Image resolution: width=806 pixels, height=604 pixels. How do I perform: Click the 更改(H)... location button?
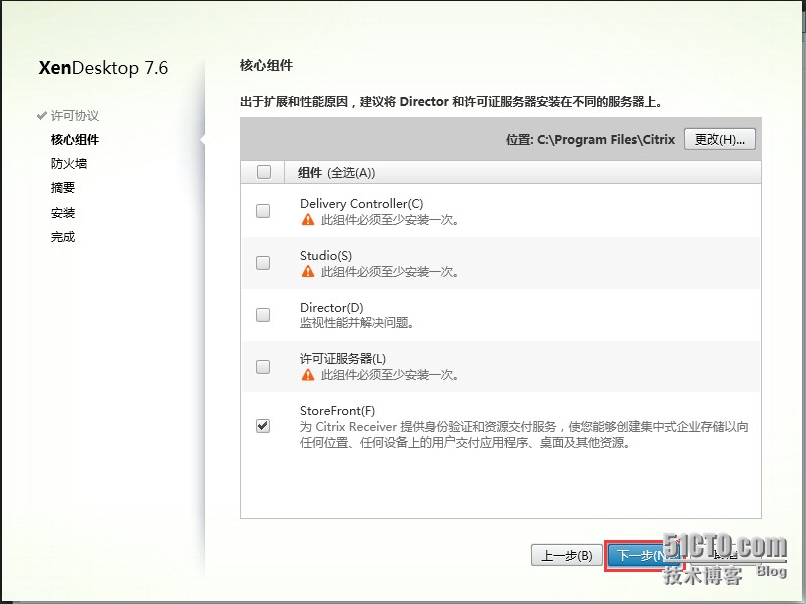tap(720, 139)
